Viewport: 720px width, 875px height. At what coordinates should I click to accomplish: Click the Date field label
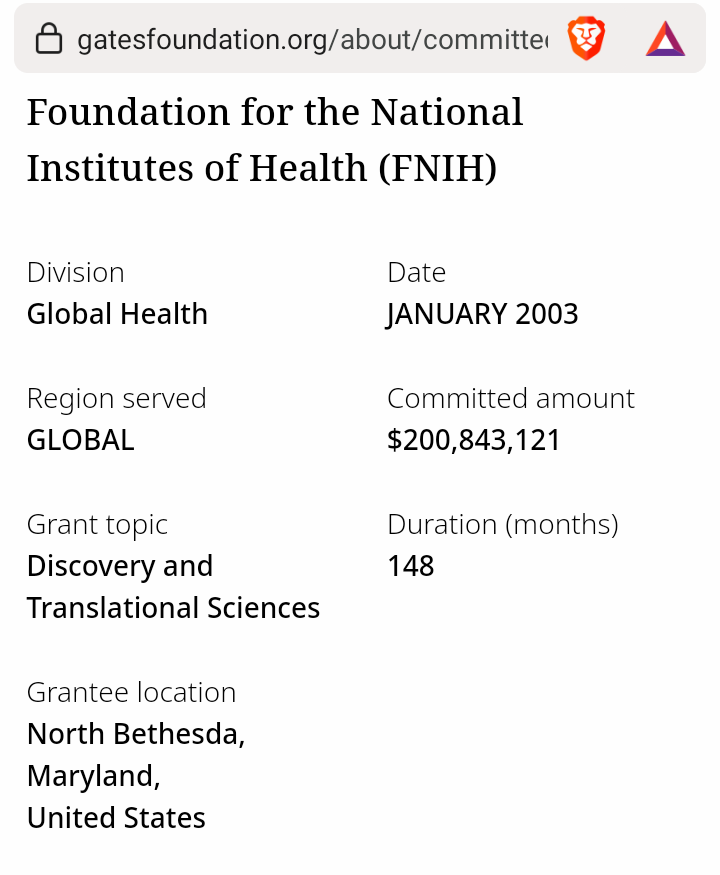point(416,272)
